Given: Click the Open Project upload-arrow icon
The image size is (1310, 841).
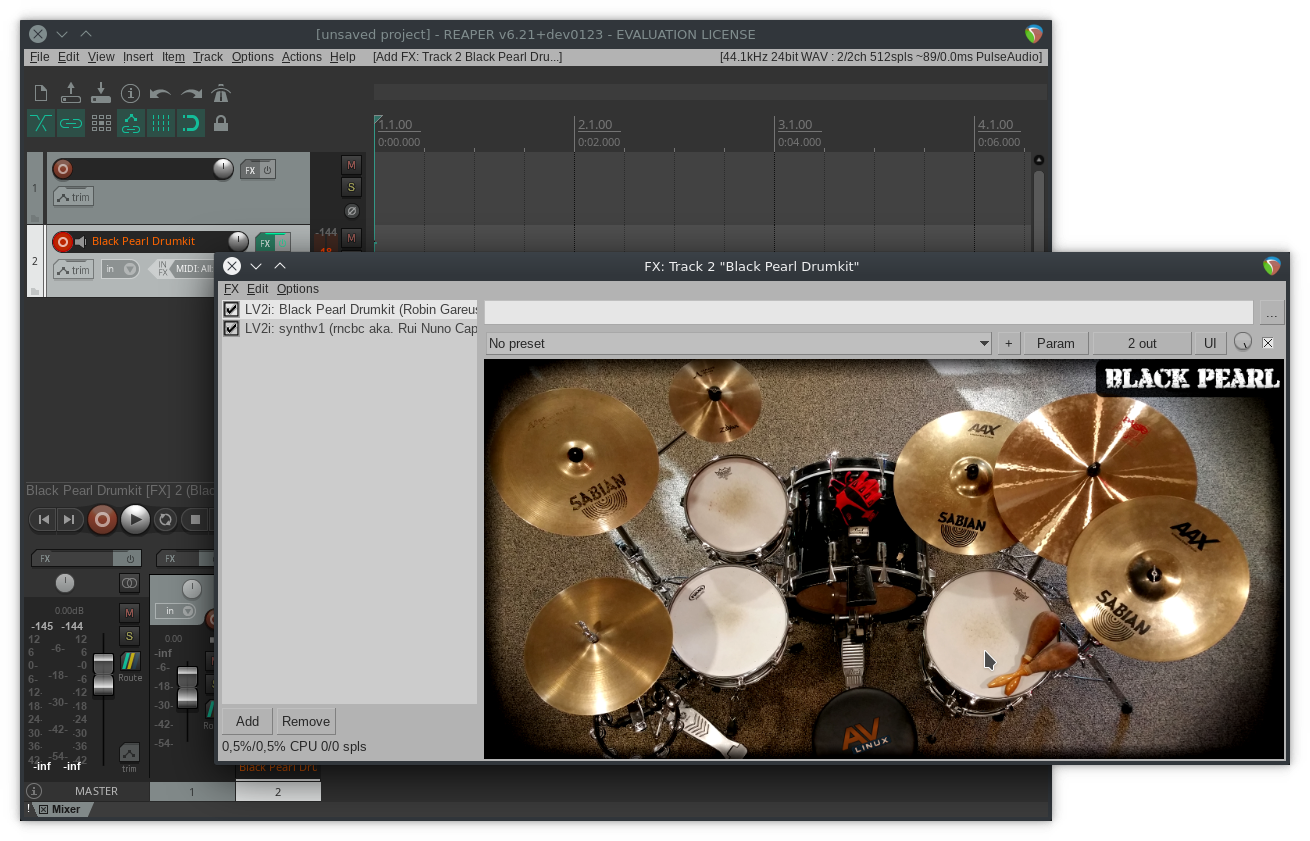Looking at the screenshot, I should (71, 93).
